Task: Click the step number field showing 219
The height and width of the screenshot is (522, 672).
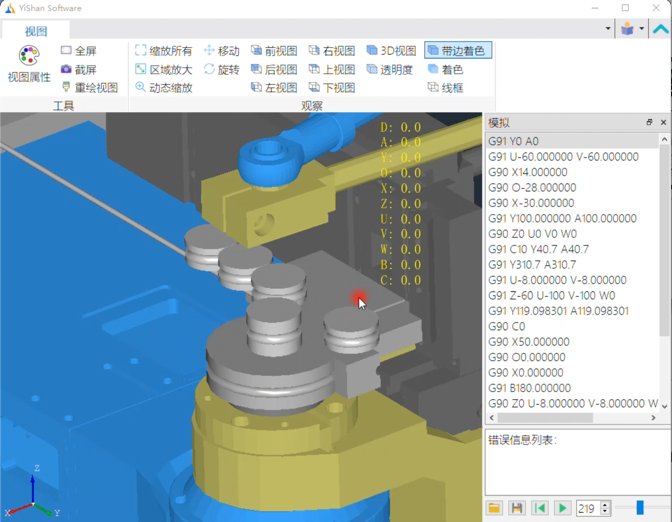Action: click(587, 508)
